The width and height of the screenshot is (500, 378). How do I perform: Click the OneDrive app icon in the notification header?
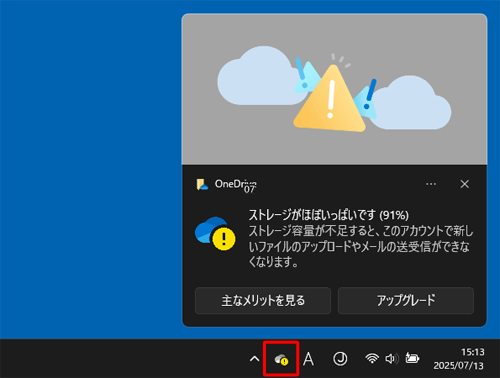202,184
